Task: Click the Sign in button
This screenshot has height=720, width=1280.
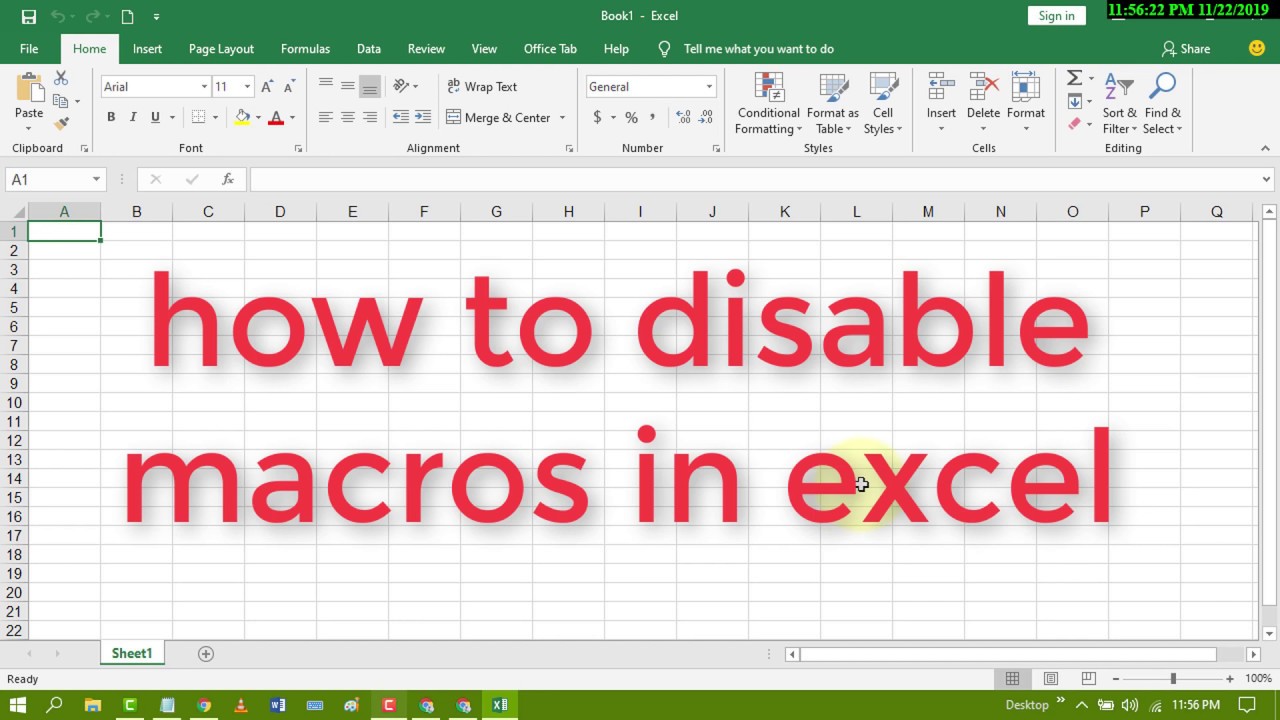Action: (x=1056, y=16)
